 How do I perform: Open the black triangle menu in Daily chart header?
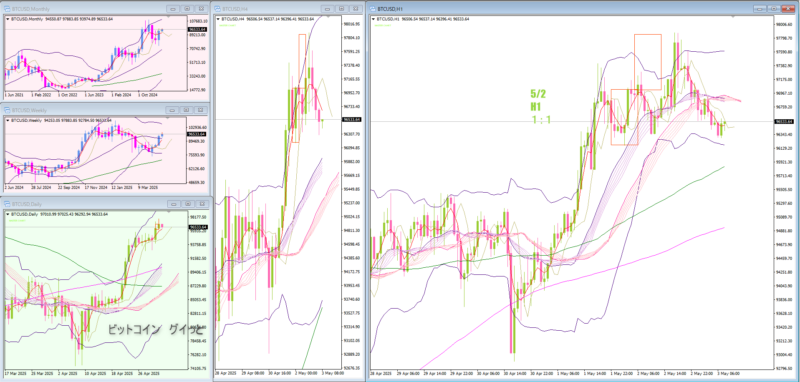(x=7, y=214)
